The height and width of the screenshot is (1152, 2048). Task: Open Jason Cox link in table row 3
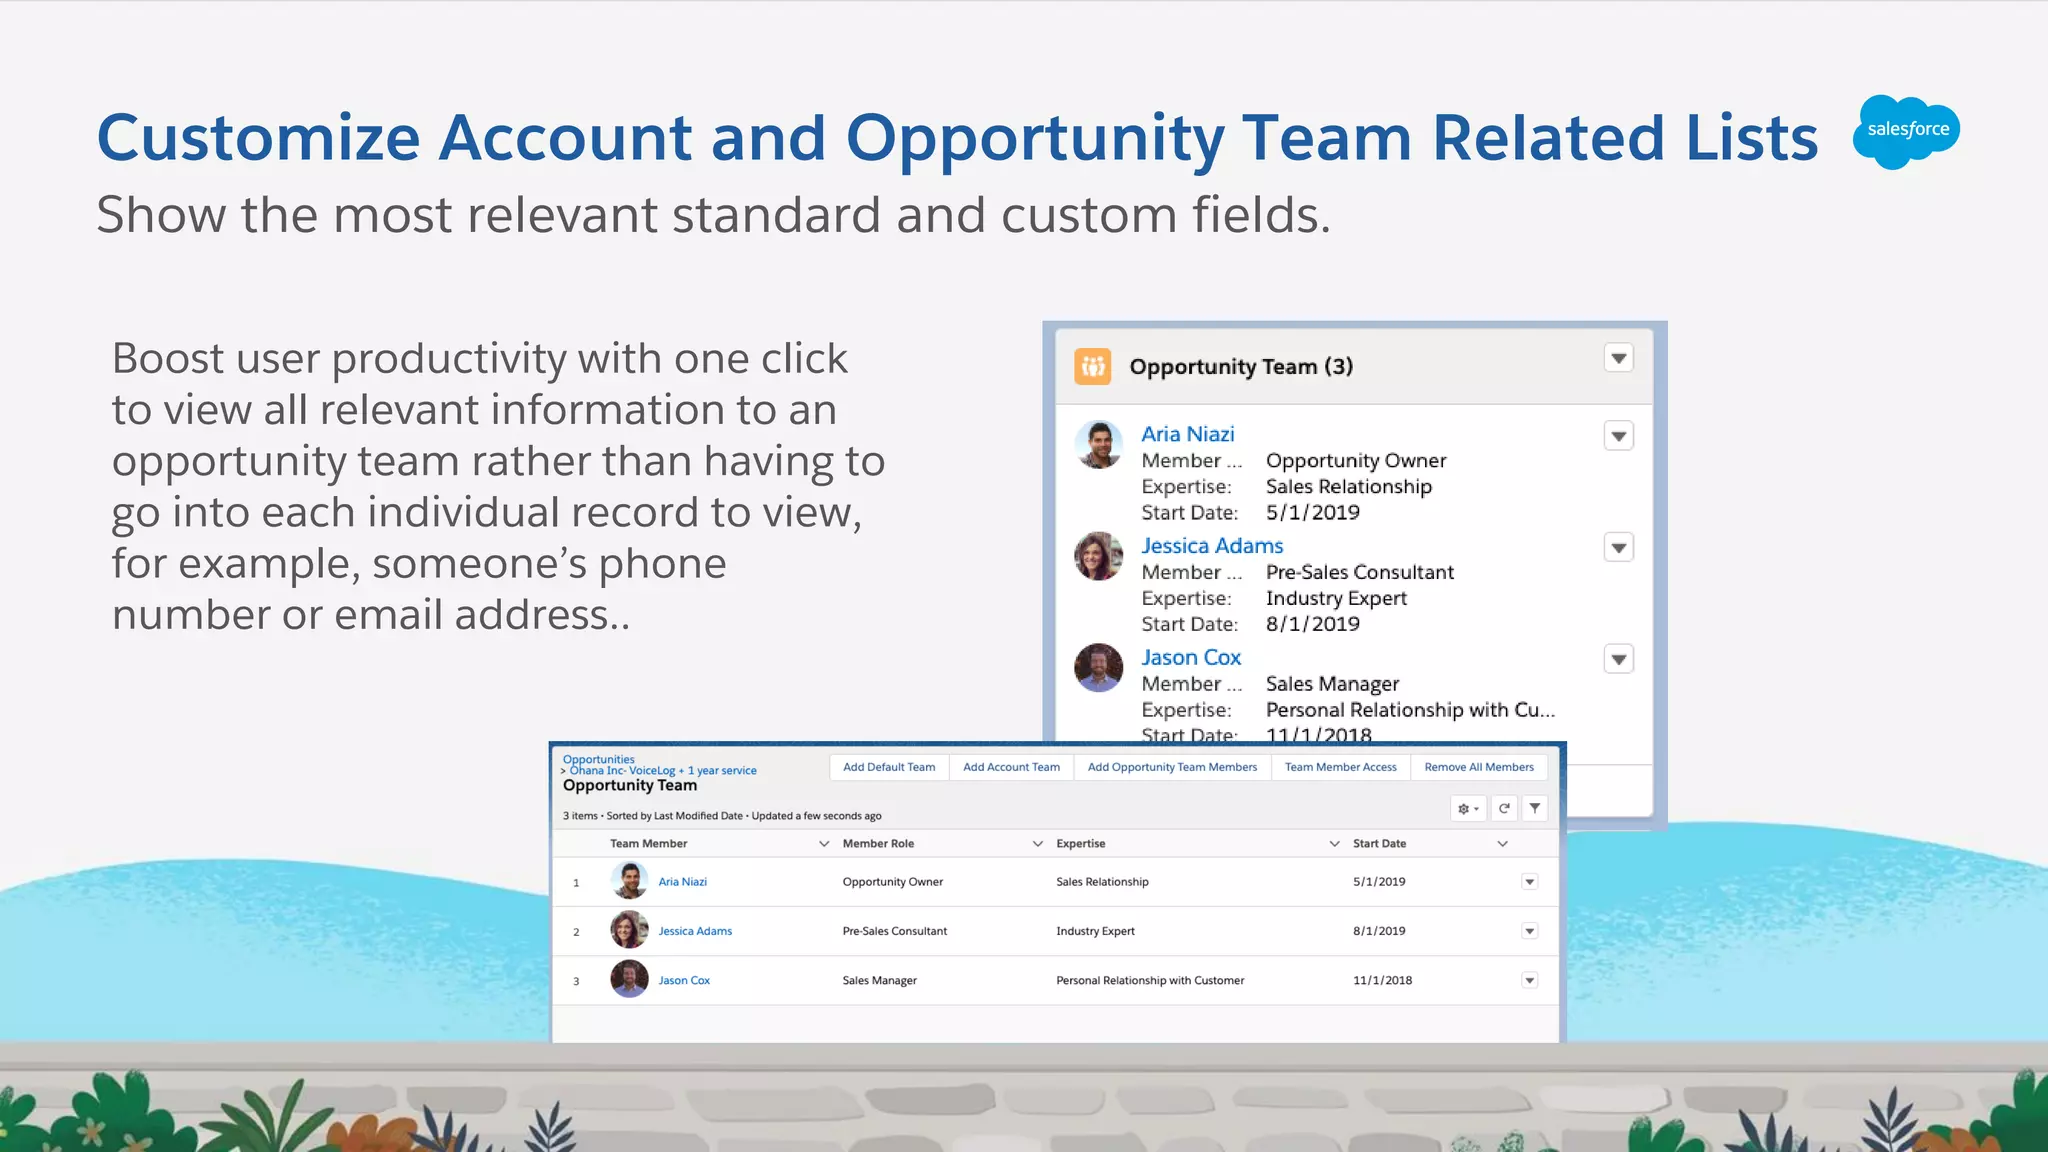(684, 981)
